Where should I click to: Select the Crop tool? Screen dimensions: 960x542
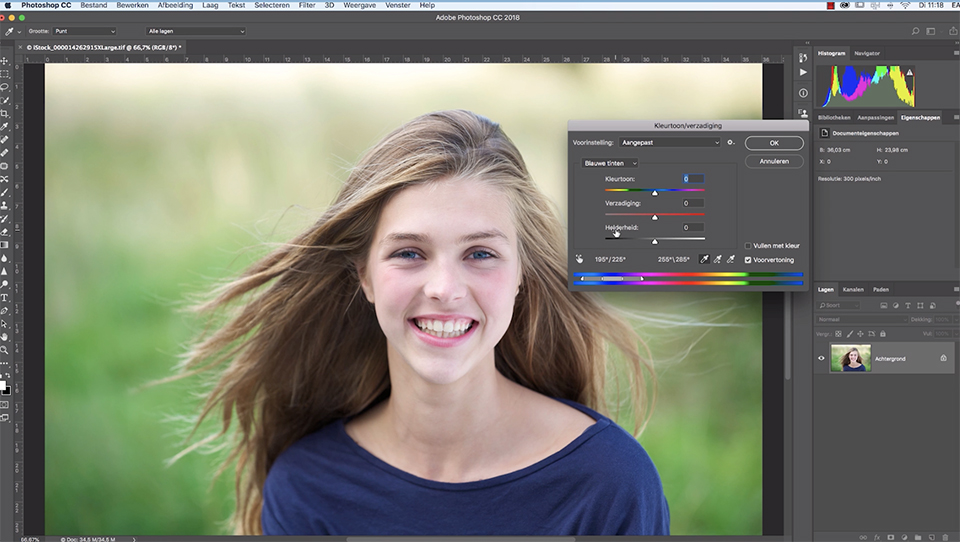(x=5, y=114)
